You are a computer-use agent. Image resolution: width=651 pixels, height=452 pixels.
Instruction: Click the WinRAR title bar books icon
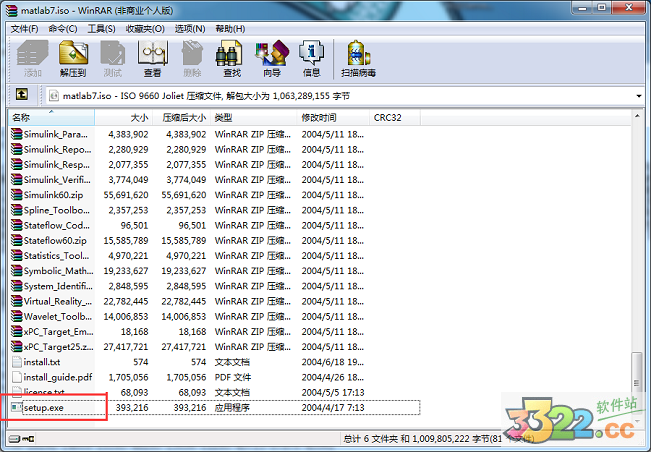point(12,10)
